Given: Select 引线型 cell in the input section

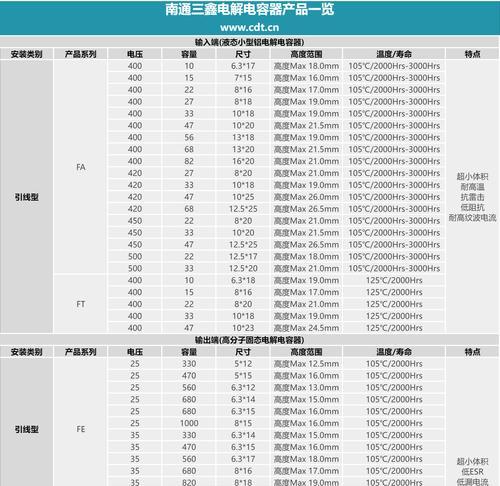Looking at the screenshot, I should click(x=27, y=197).
